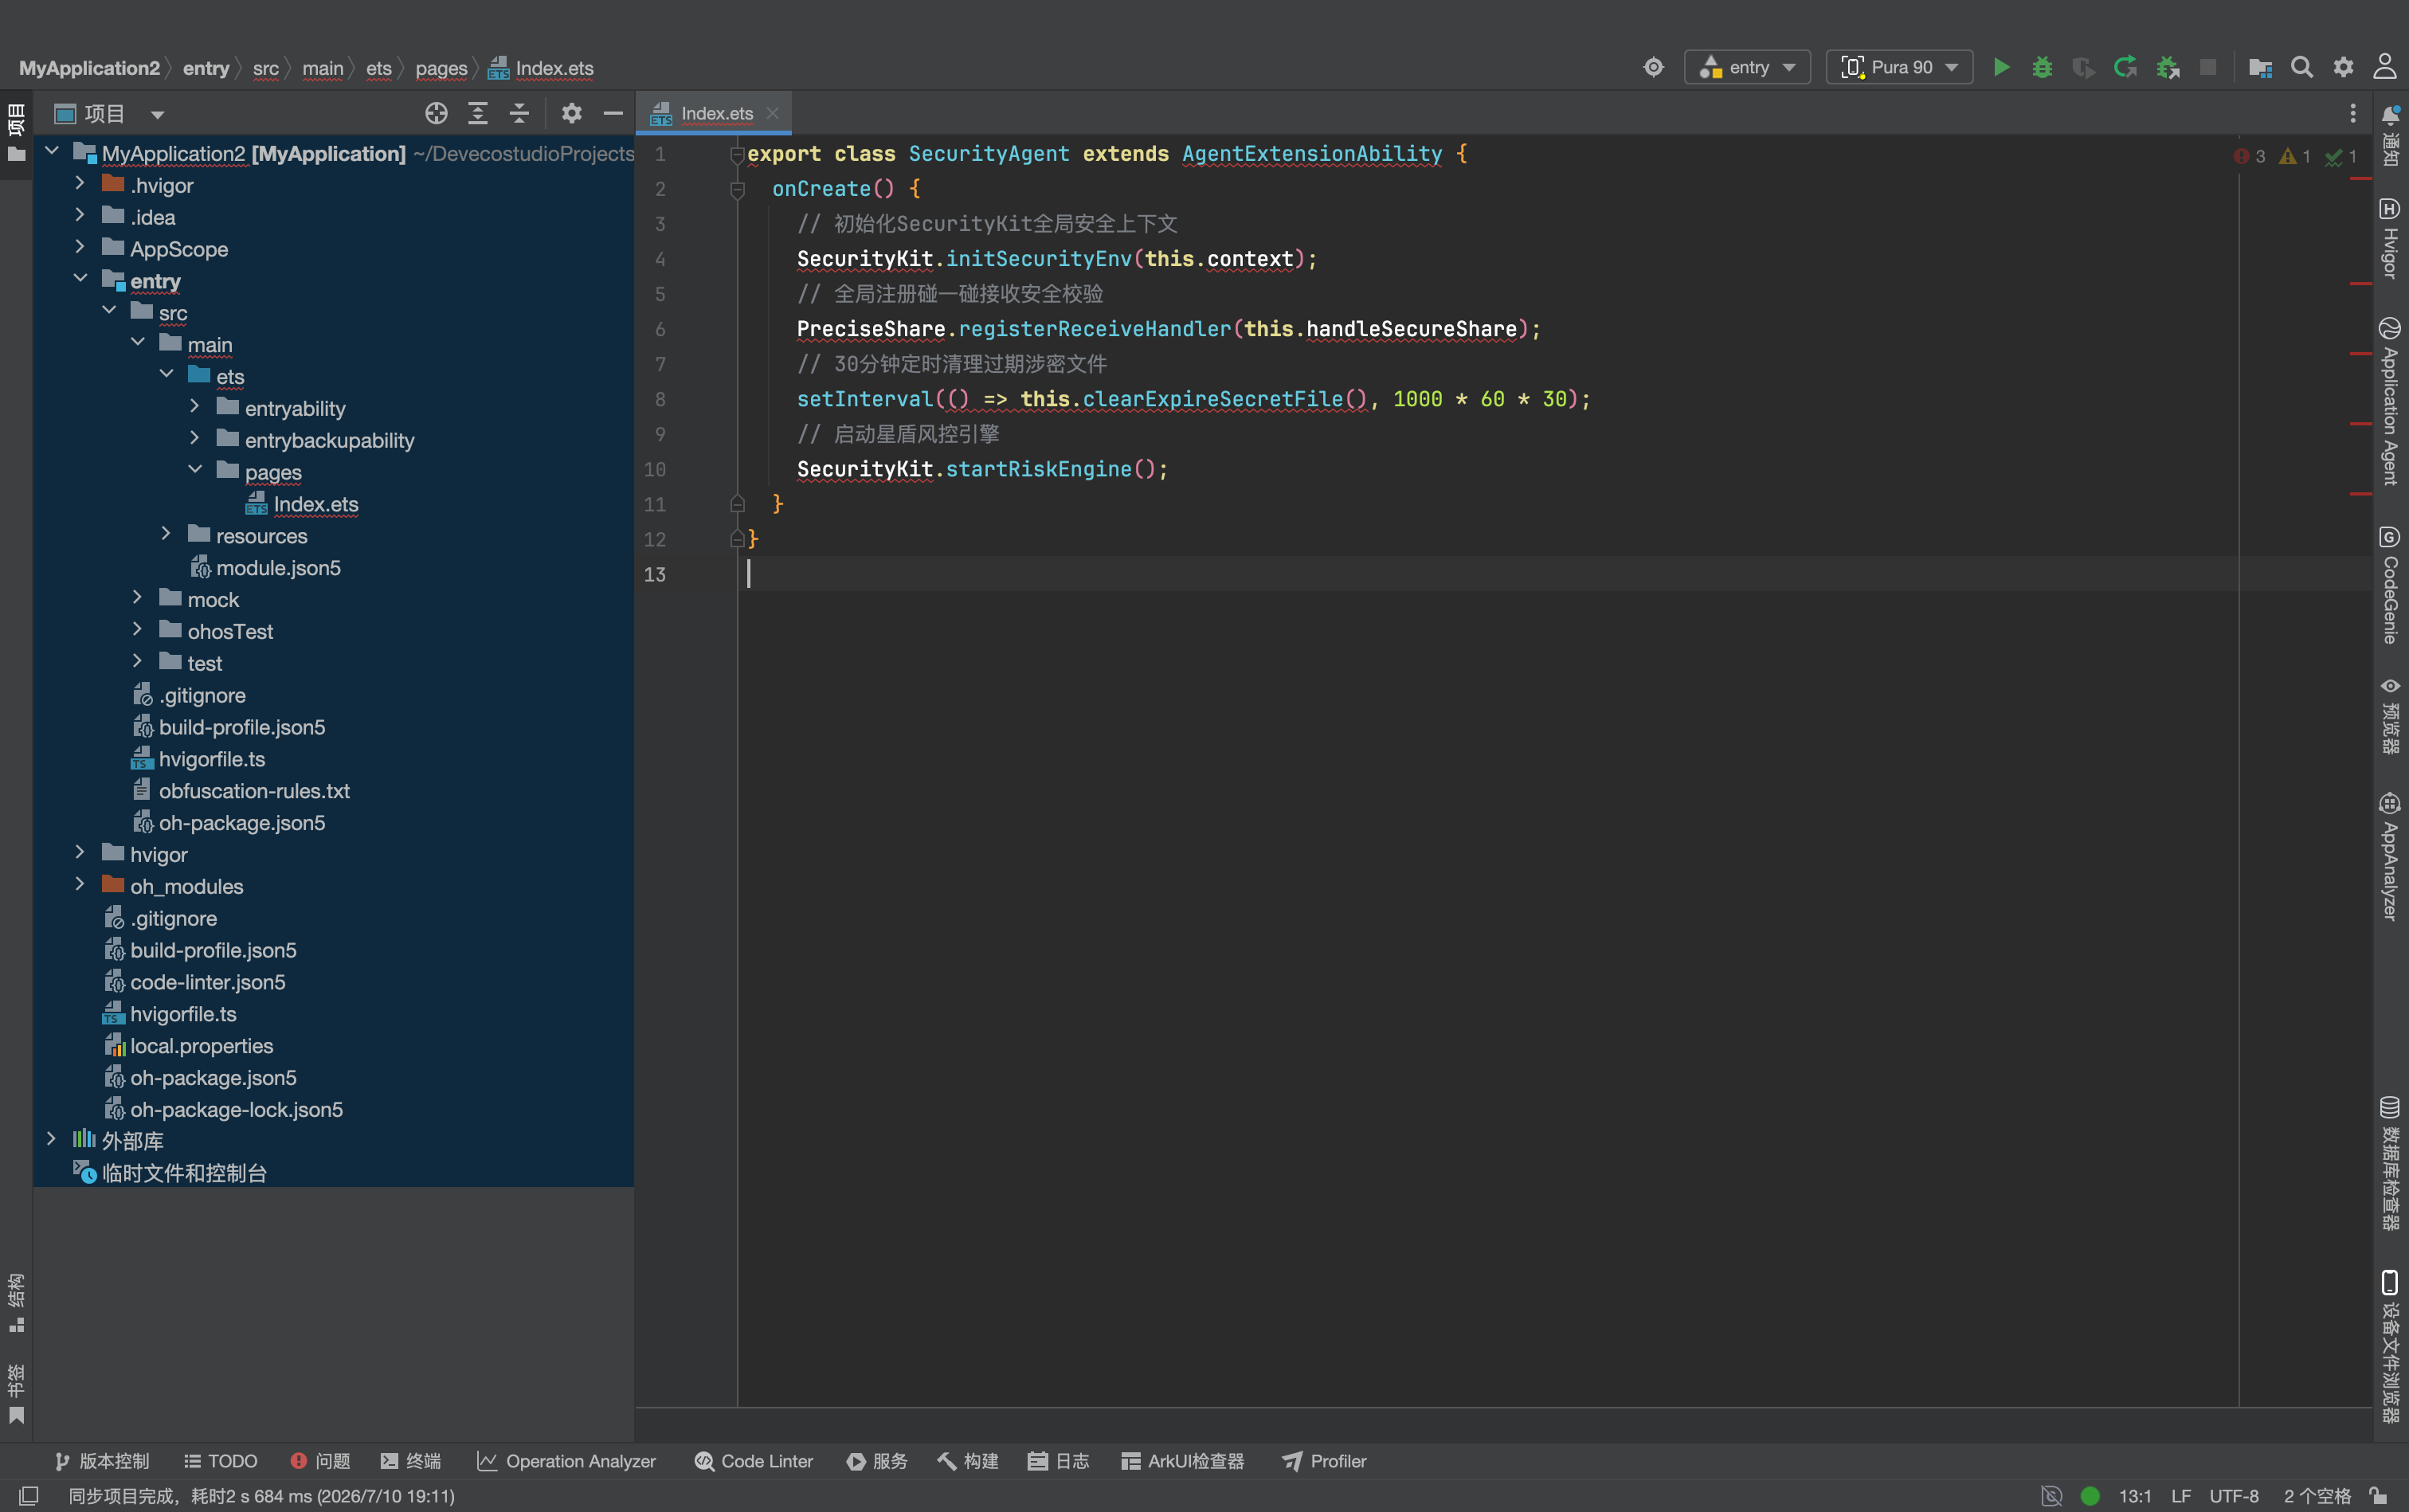Click the UTF-8 encoding label in the status bar
The image size is (2409, 1512).
[2234, 1496]
